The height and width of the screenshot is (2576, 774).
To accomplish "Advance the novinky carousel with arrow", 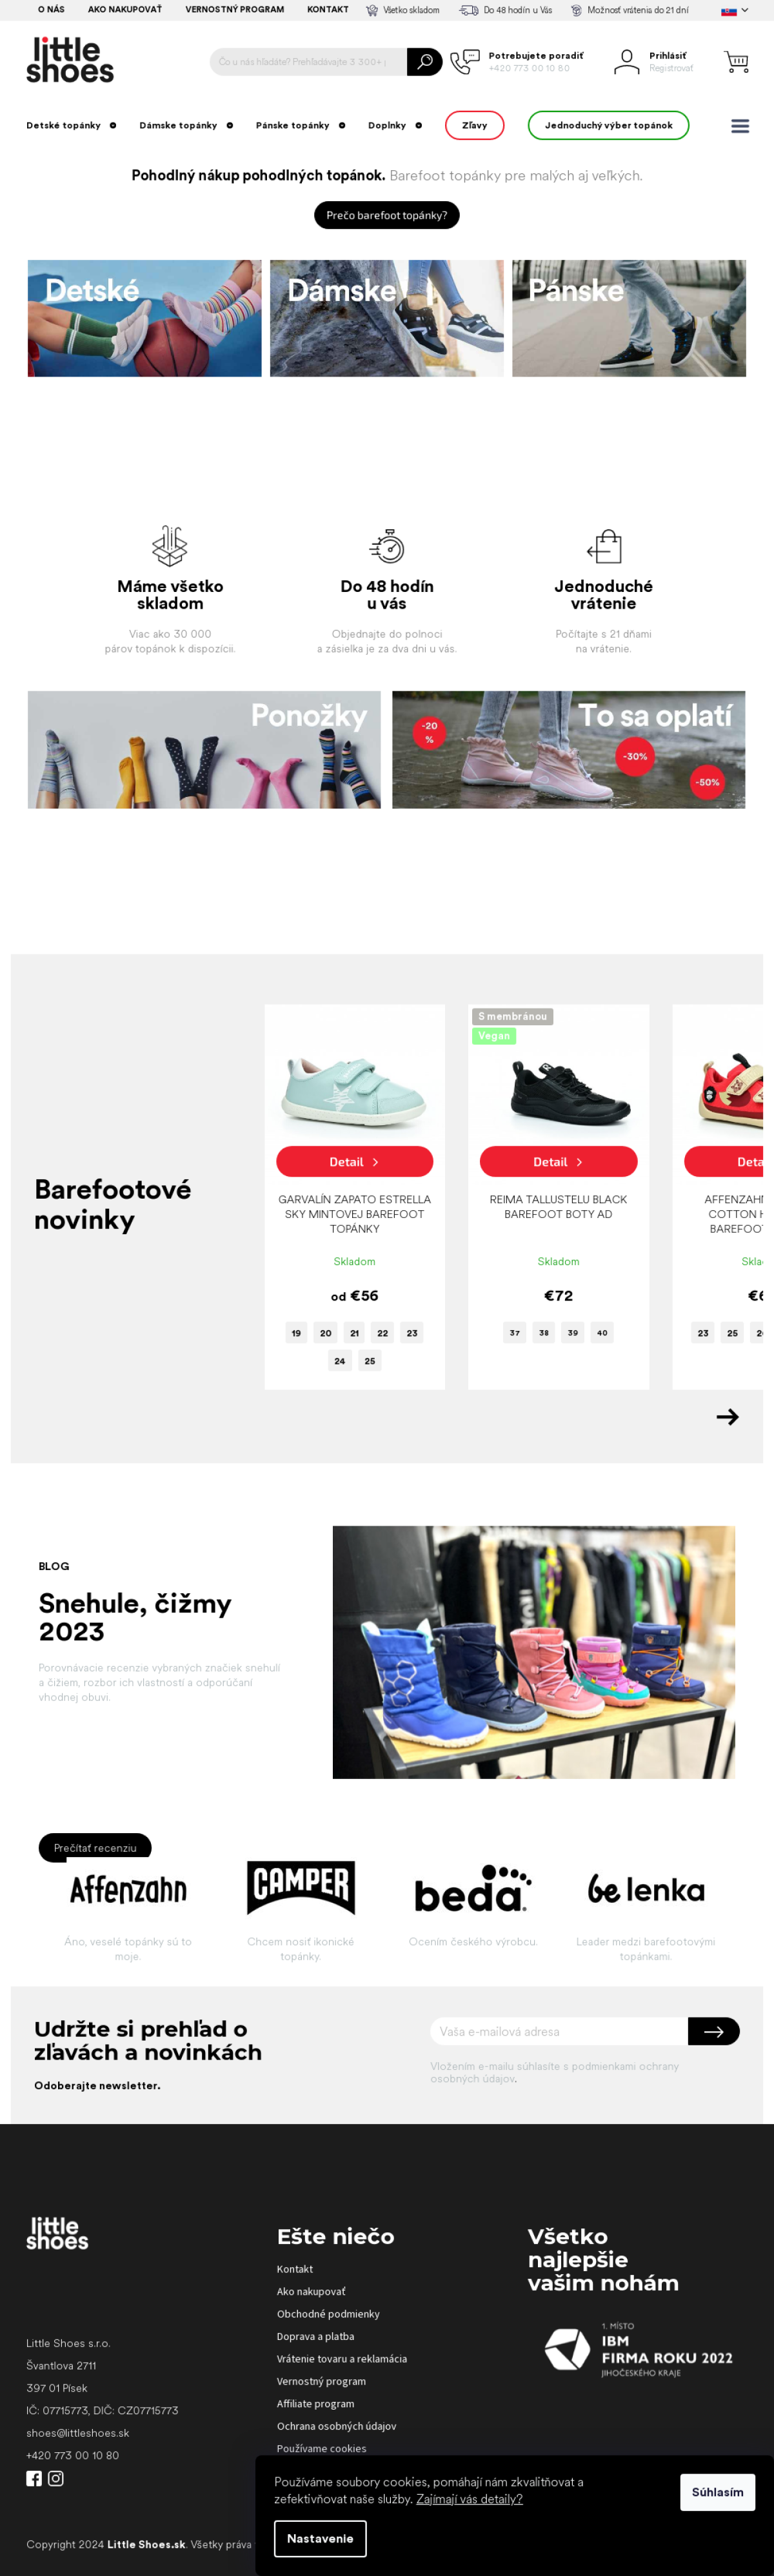I will 727,1417.
